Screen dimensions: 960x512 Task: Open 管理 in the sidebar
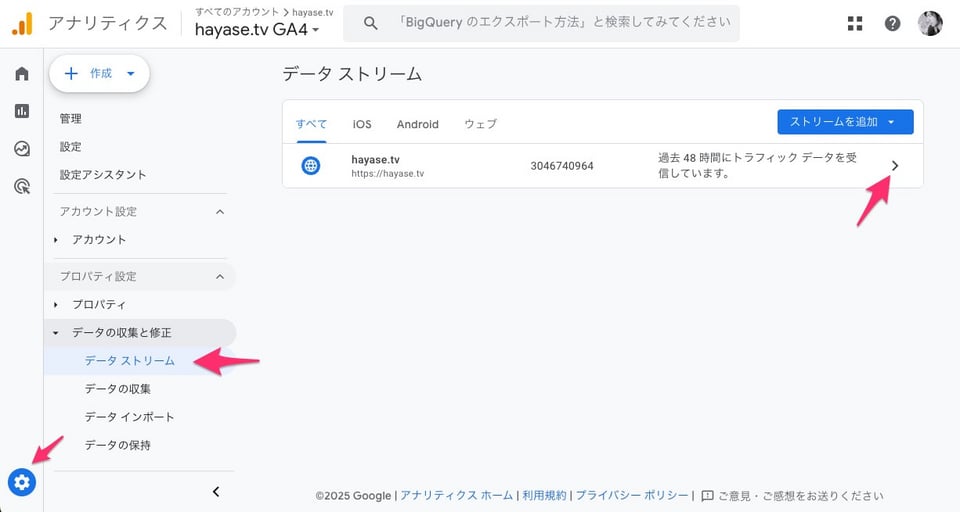tap(70, 119)
